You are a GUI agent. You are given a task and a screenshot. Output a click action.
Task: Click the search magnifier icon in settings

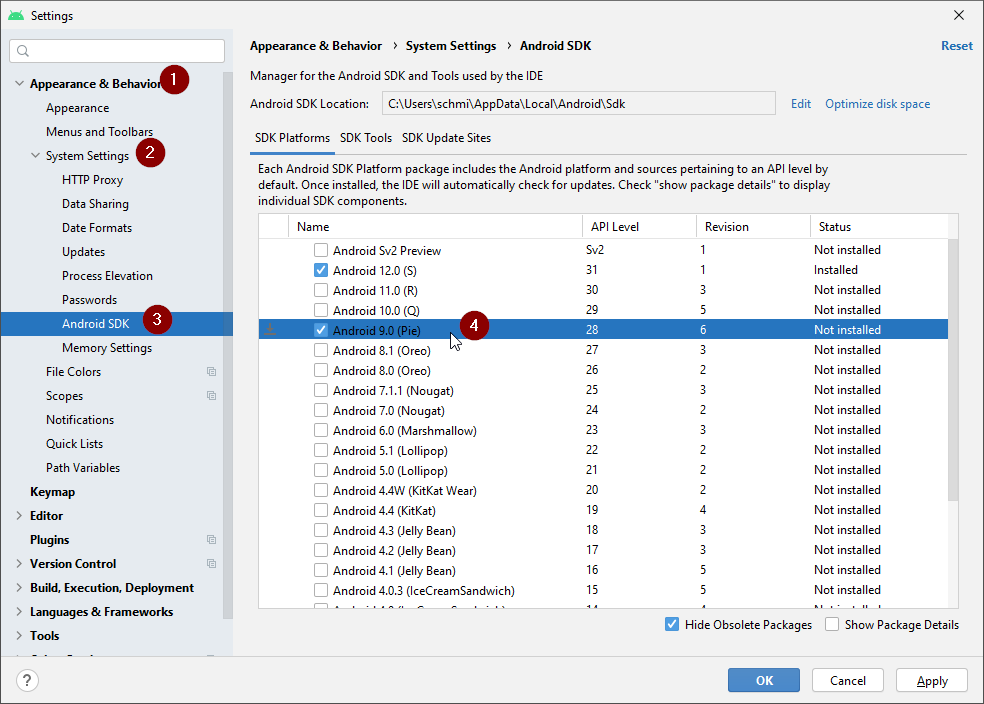pos(23,51)
